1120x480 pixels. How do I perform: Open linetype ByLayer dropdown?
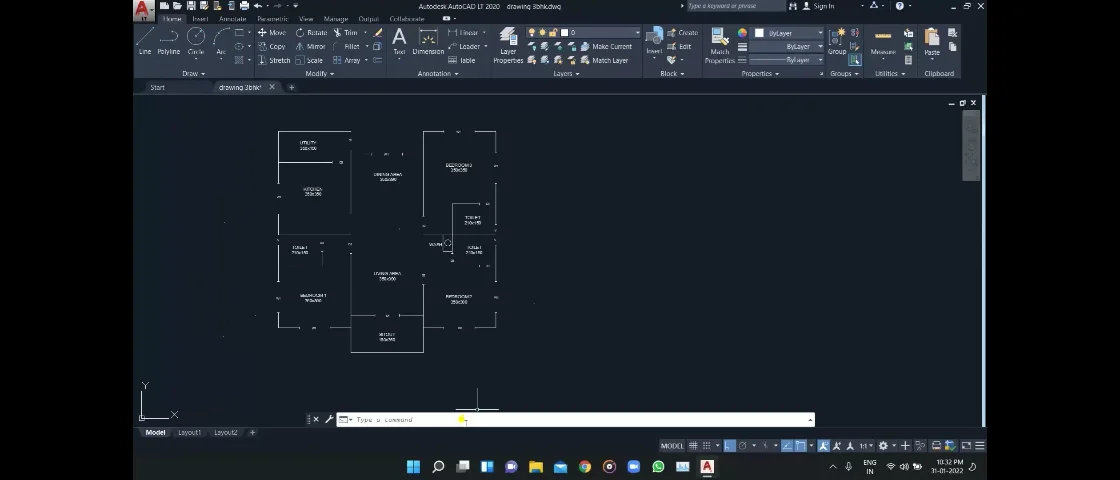coord(787,60)
